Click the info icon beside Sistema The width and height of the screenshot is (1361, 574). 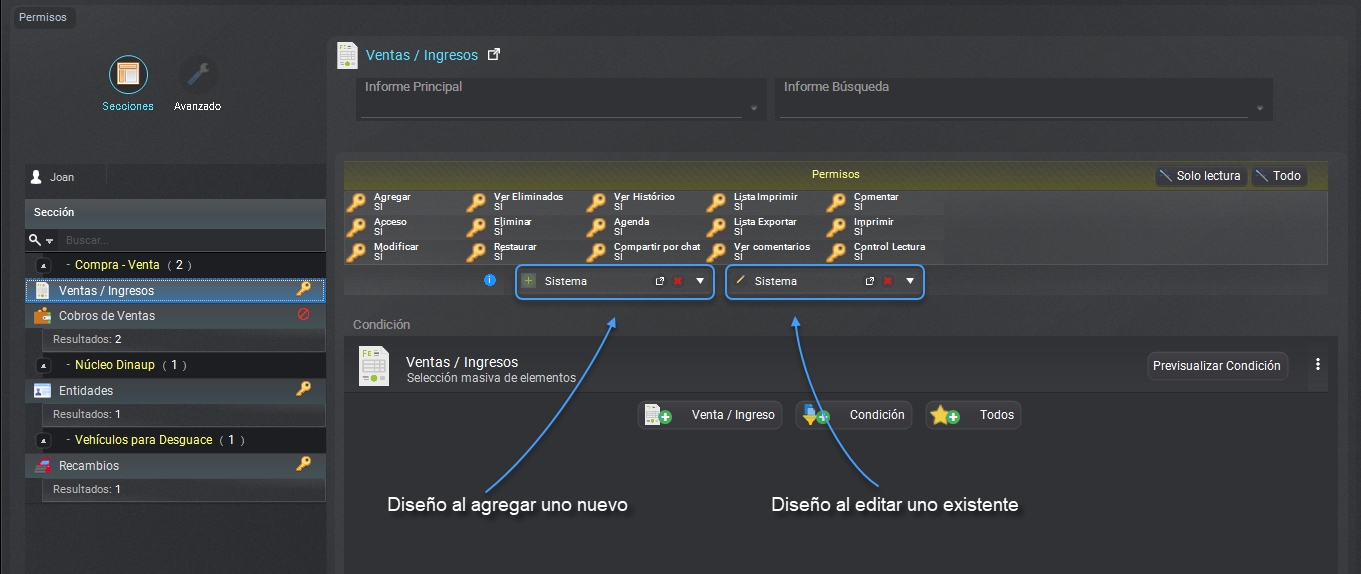[x=490, y=281]
